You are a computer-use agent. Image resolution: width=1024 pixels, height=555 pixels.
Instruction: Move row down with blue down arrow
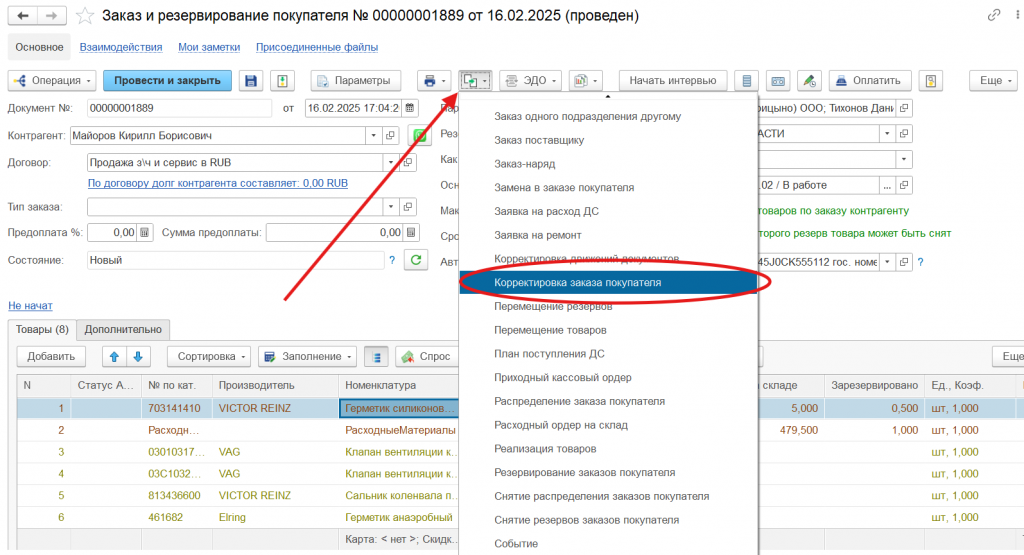click(x=138, y=356)
